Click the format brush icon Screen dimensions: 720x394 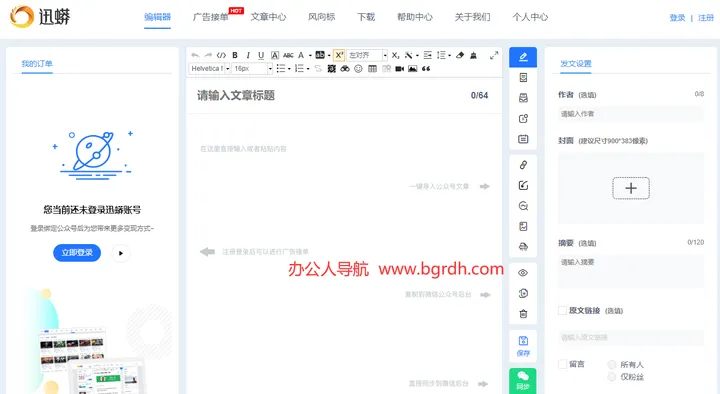[x=473, y=55]
